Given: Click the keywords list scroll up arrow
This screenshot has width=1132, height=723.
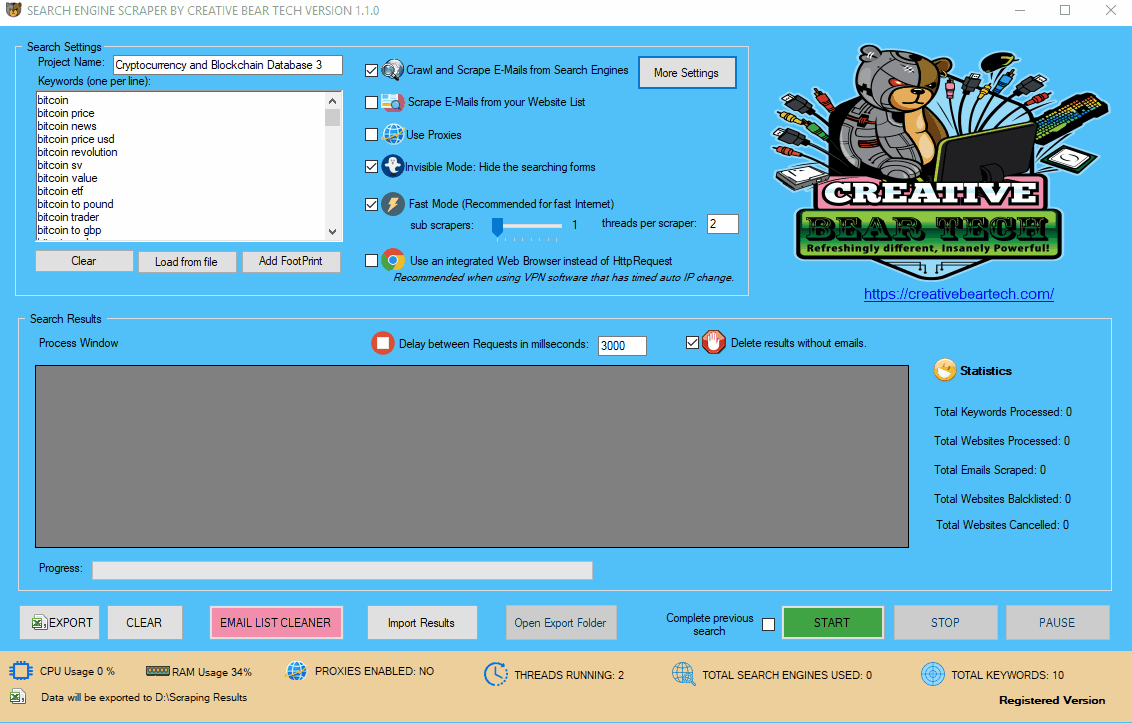Looking at the screenshot, I should tap(332, 101).
